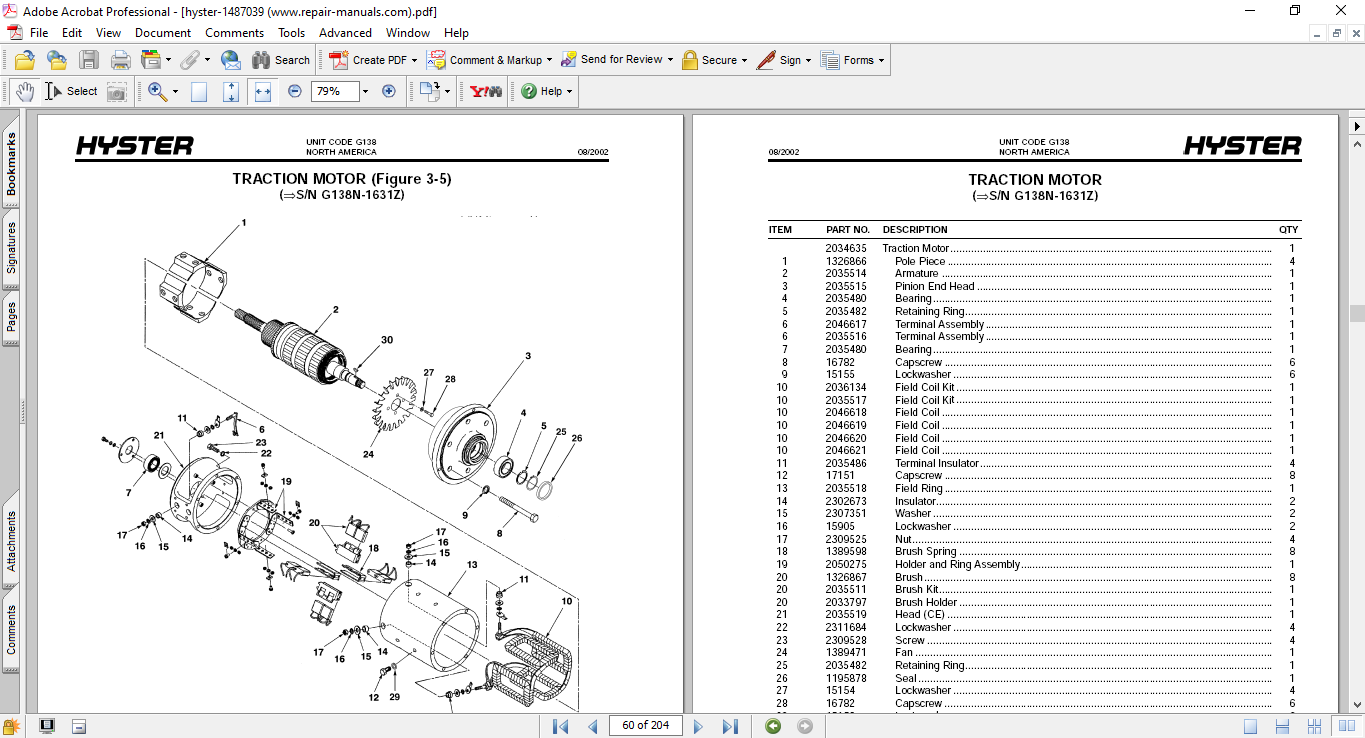
Task: Click the green Previous View arrow
Action: coord(773,726)
